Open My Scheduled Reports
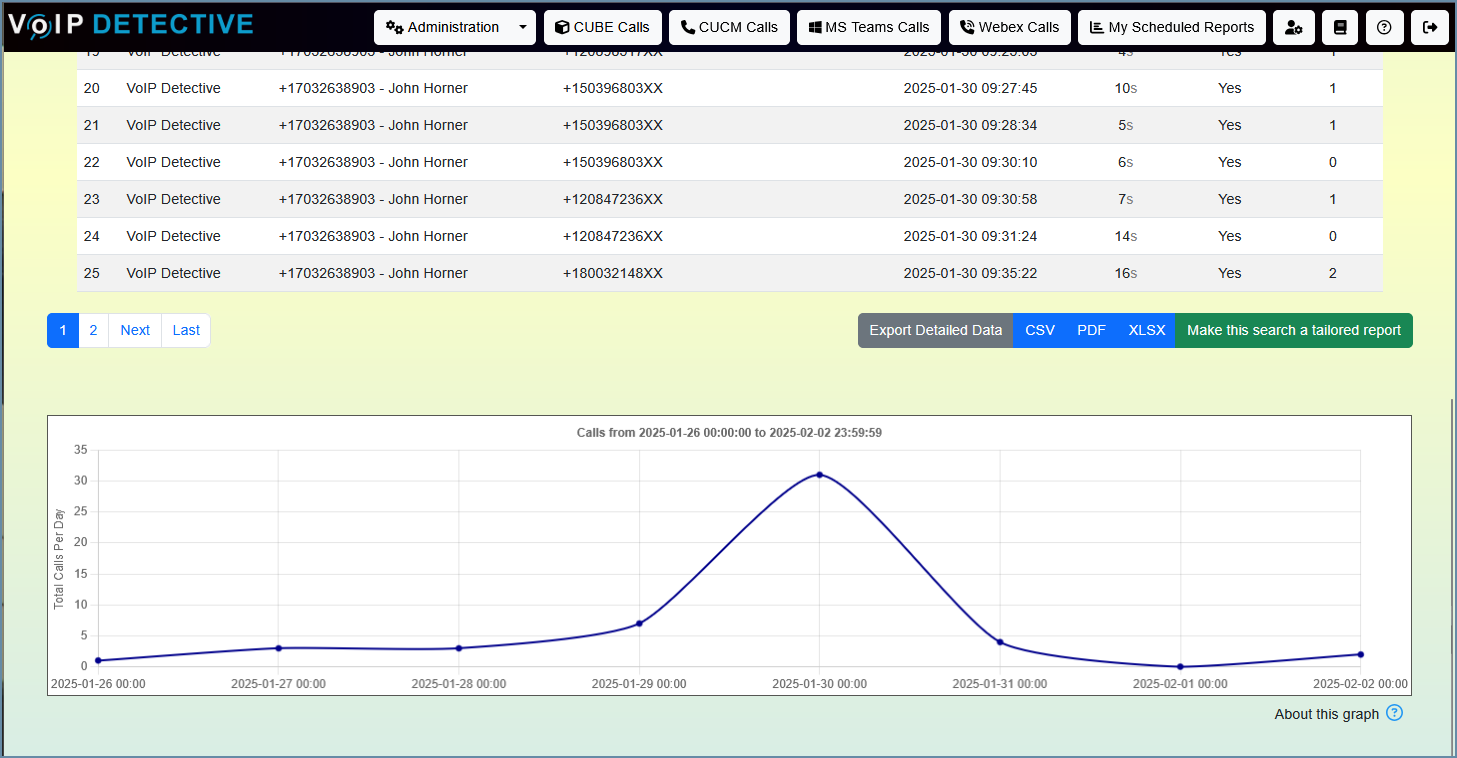The height and width of the screenshot is (758, 1457). point(1172,28)
